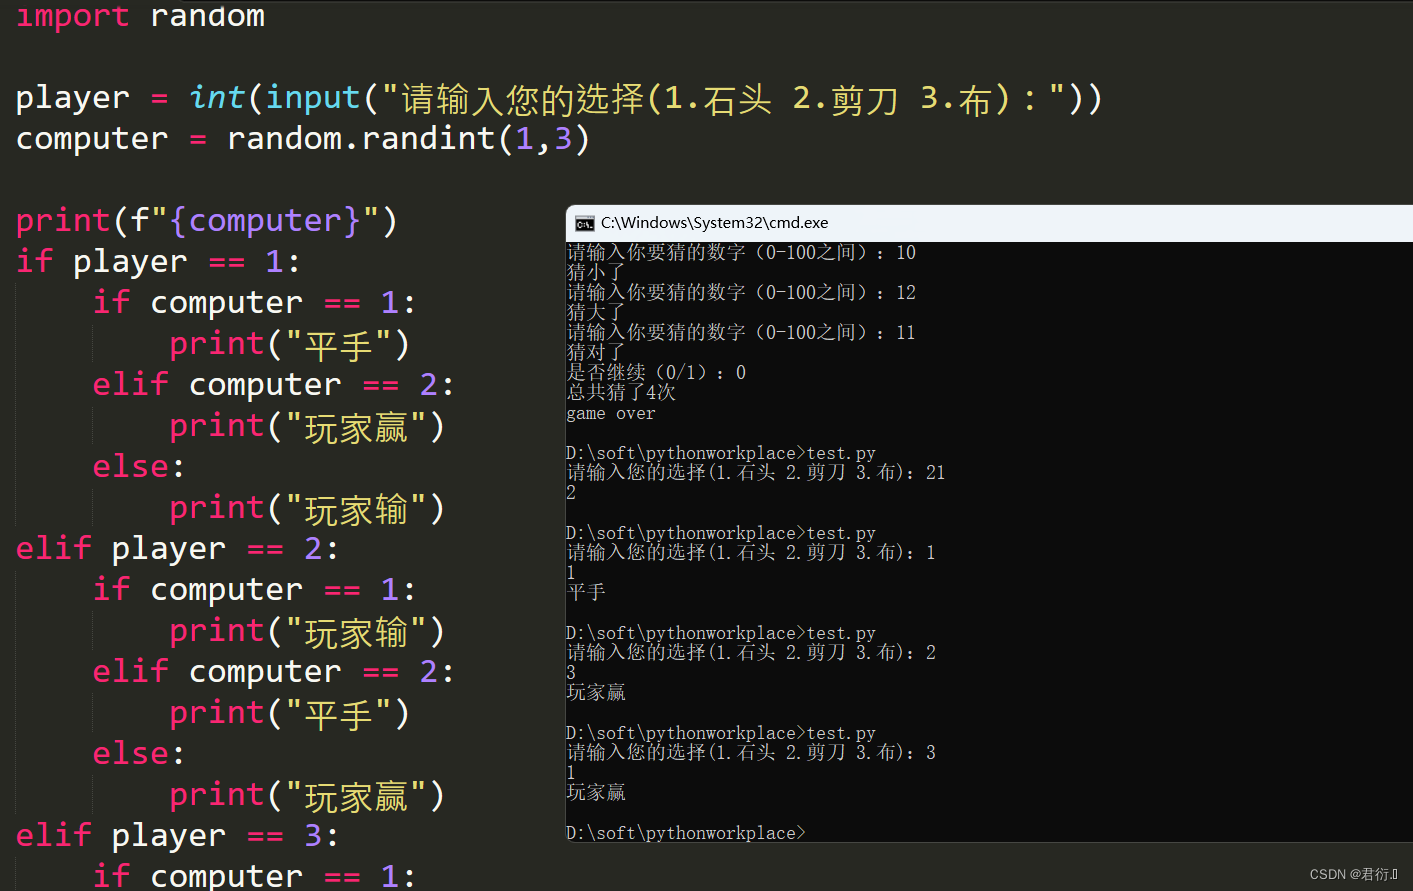This screenshot has height=891, width=1413.
Task: Click the cmd line ending with '：12'
Action: click(x=741, y=292)
